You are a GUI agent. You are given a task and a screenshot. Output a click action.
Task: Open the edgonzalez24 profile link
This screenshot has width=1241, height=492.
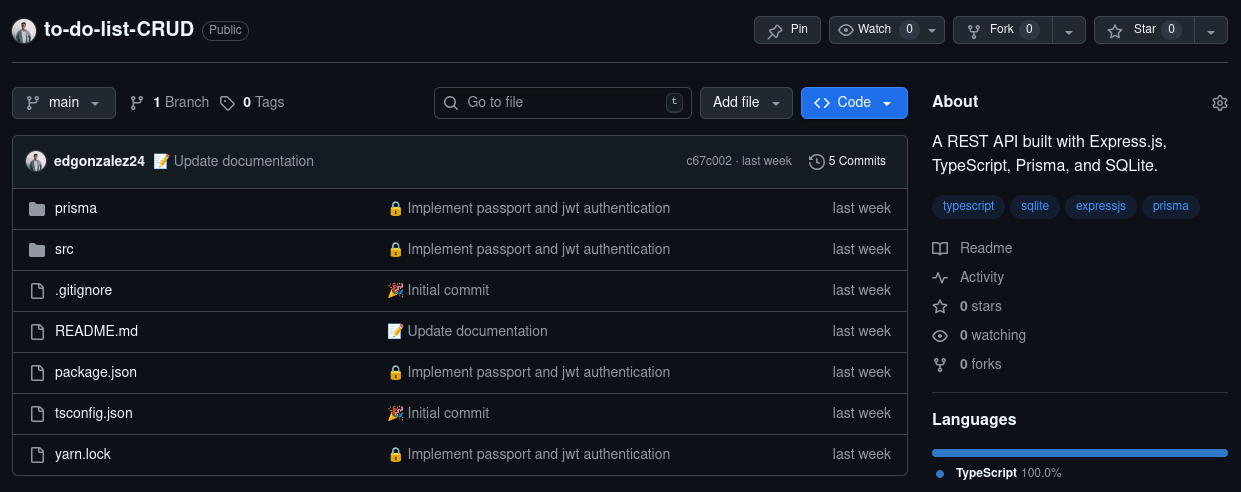click(100, 161)
